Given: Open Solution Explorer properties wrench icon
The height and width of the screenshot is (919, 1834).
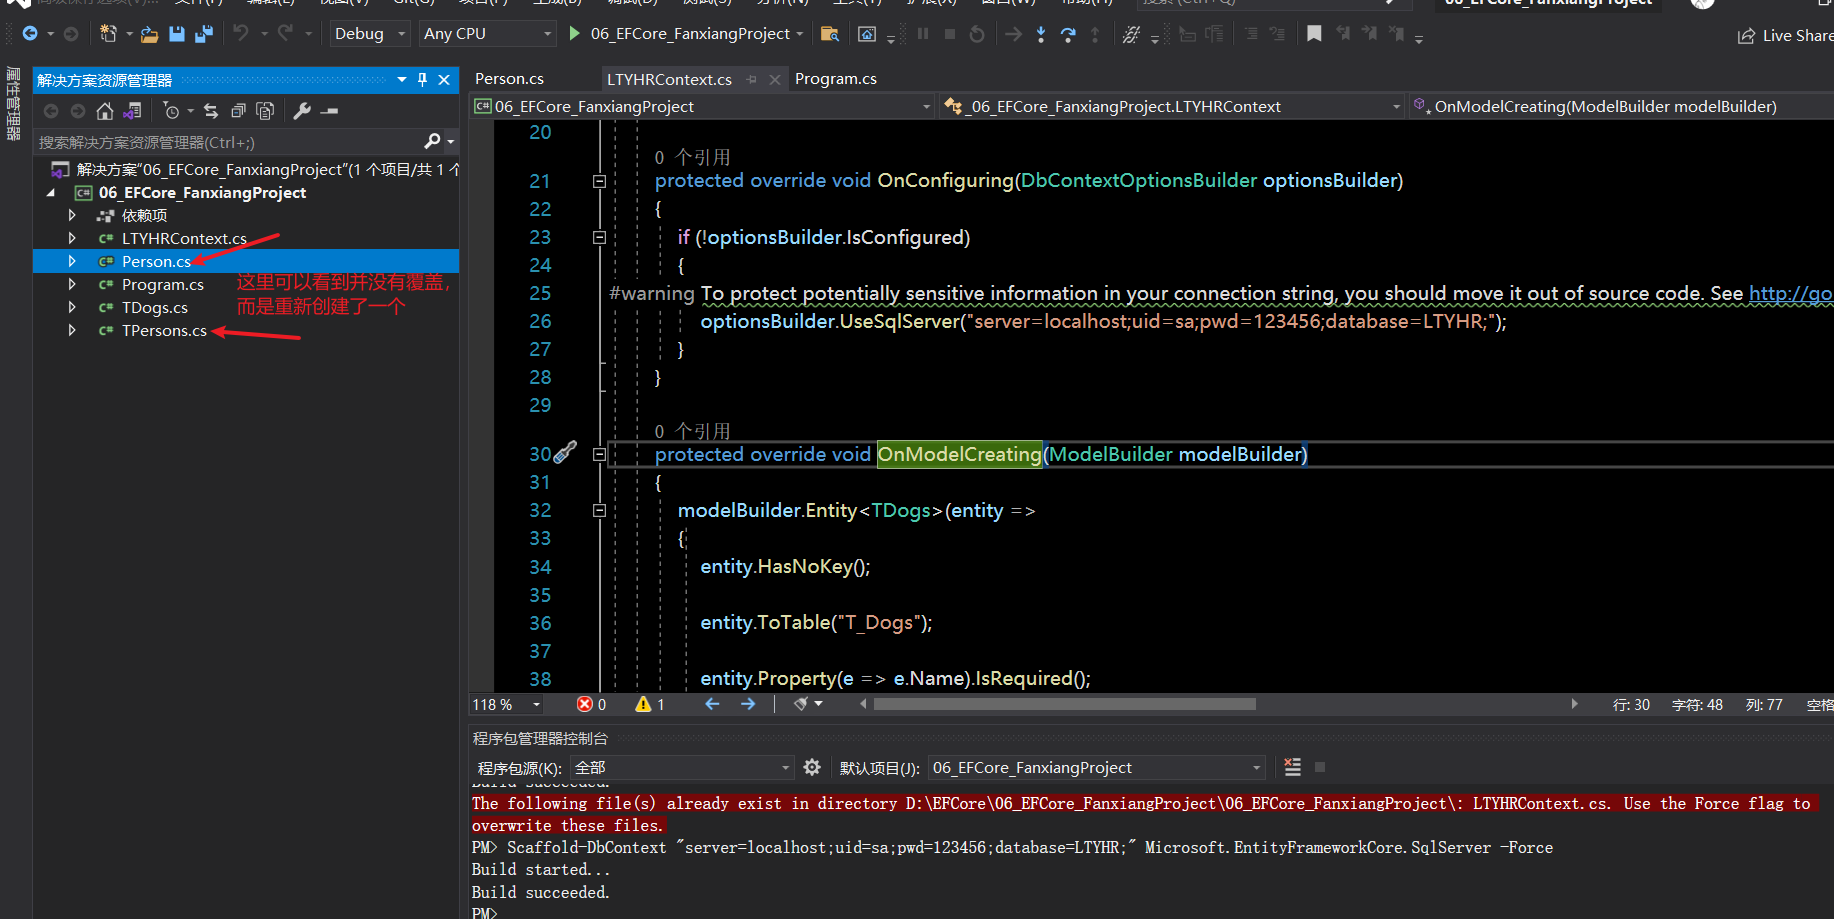Looking at the screenshot, I should pos(302,111).
